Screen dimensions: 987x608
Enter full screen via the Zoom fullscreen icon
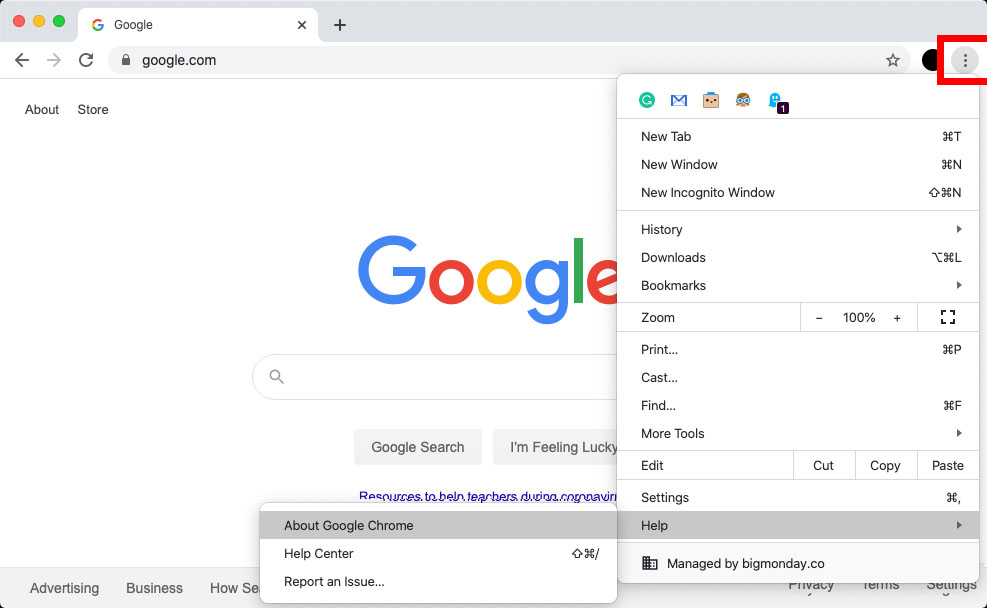pos(947,317)
